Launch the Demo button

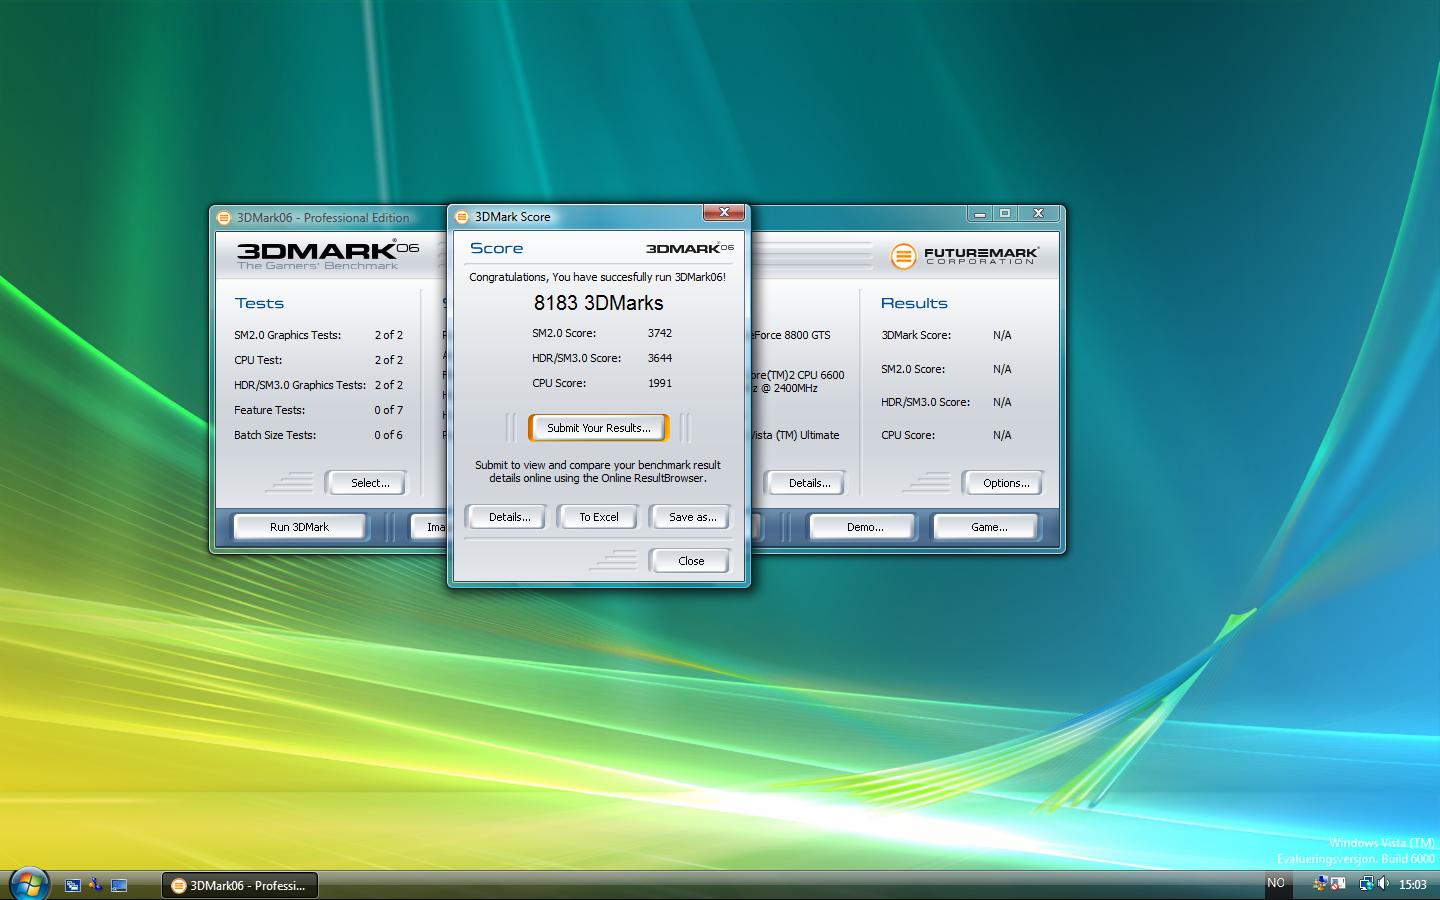click(864, 527)
